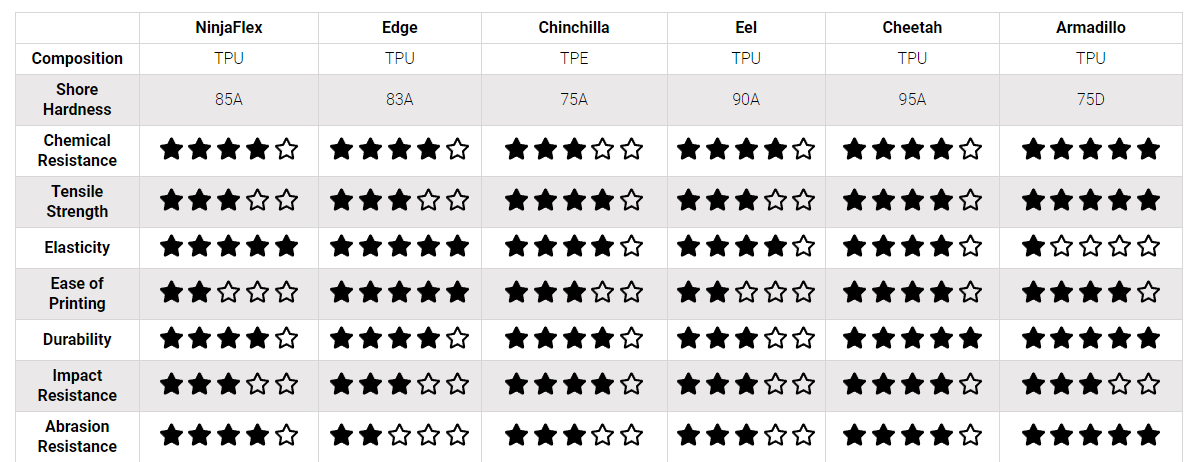Click the Composition row label
Screen dimensions: 1191x462
coord(77,59)
